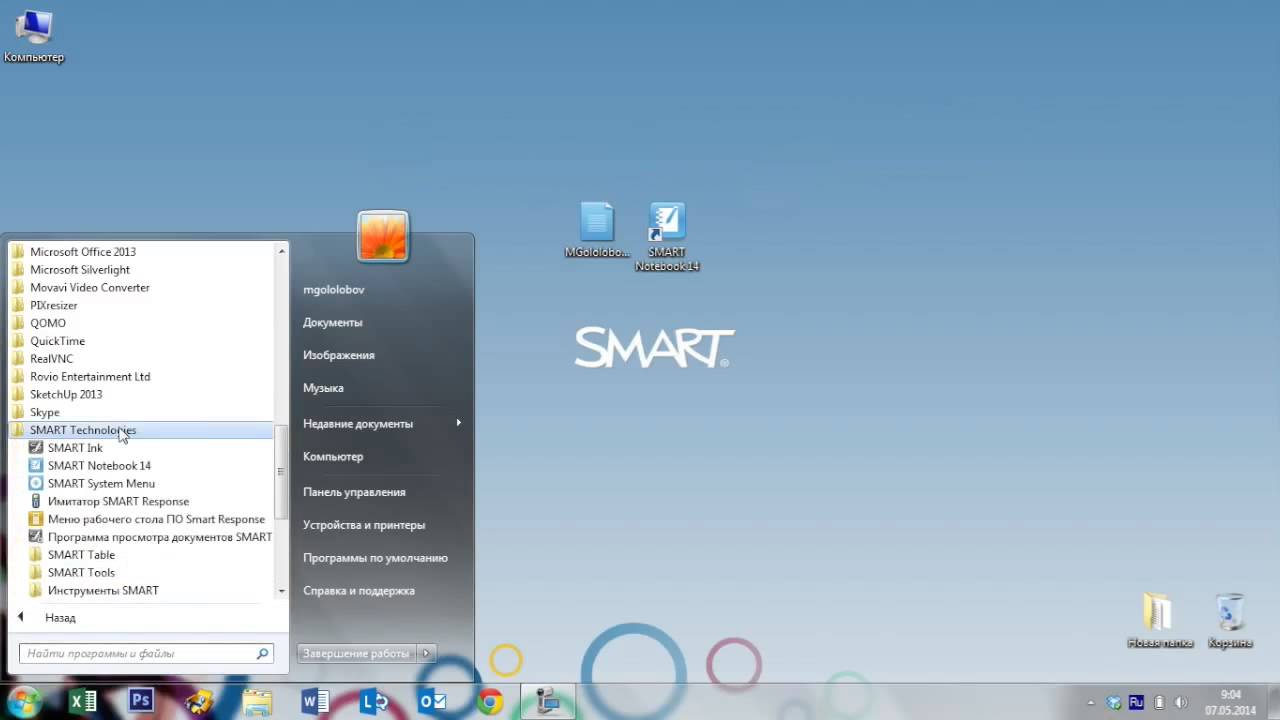
Task: Click the search magnifier icon in the Start menu
Action: pyautogui.click(x=263, y=654)
